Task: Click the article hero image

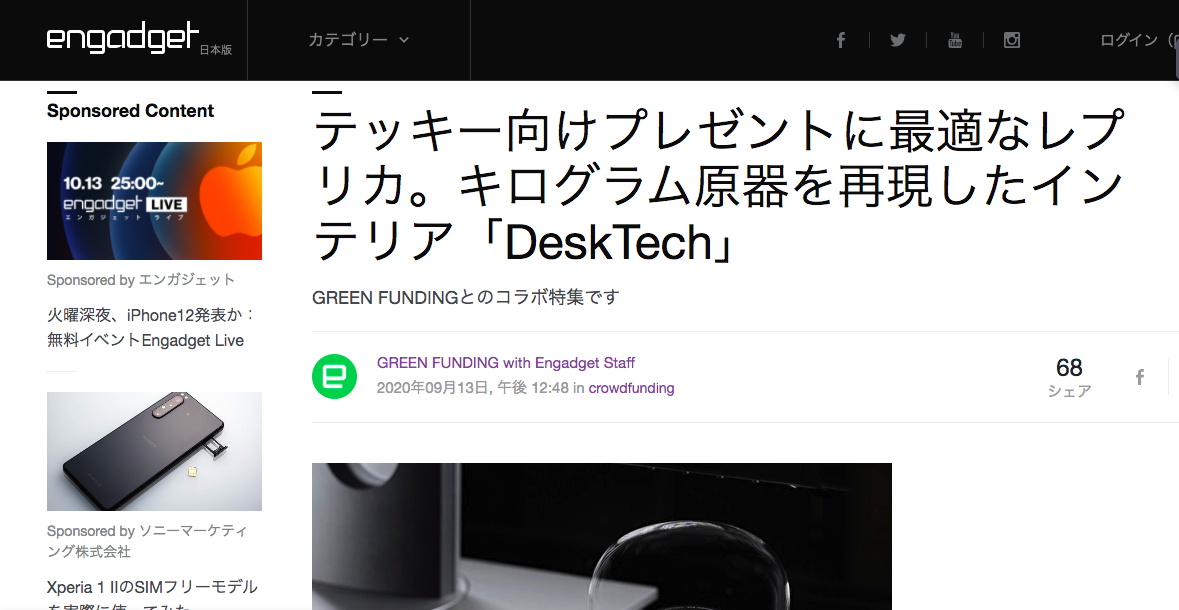Action: [602, 536]
